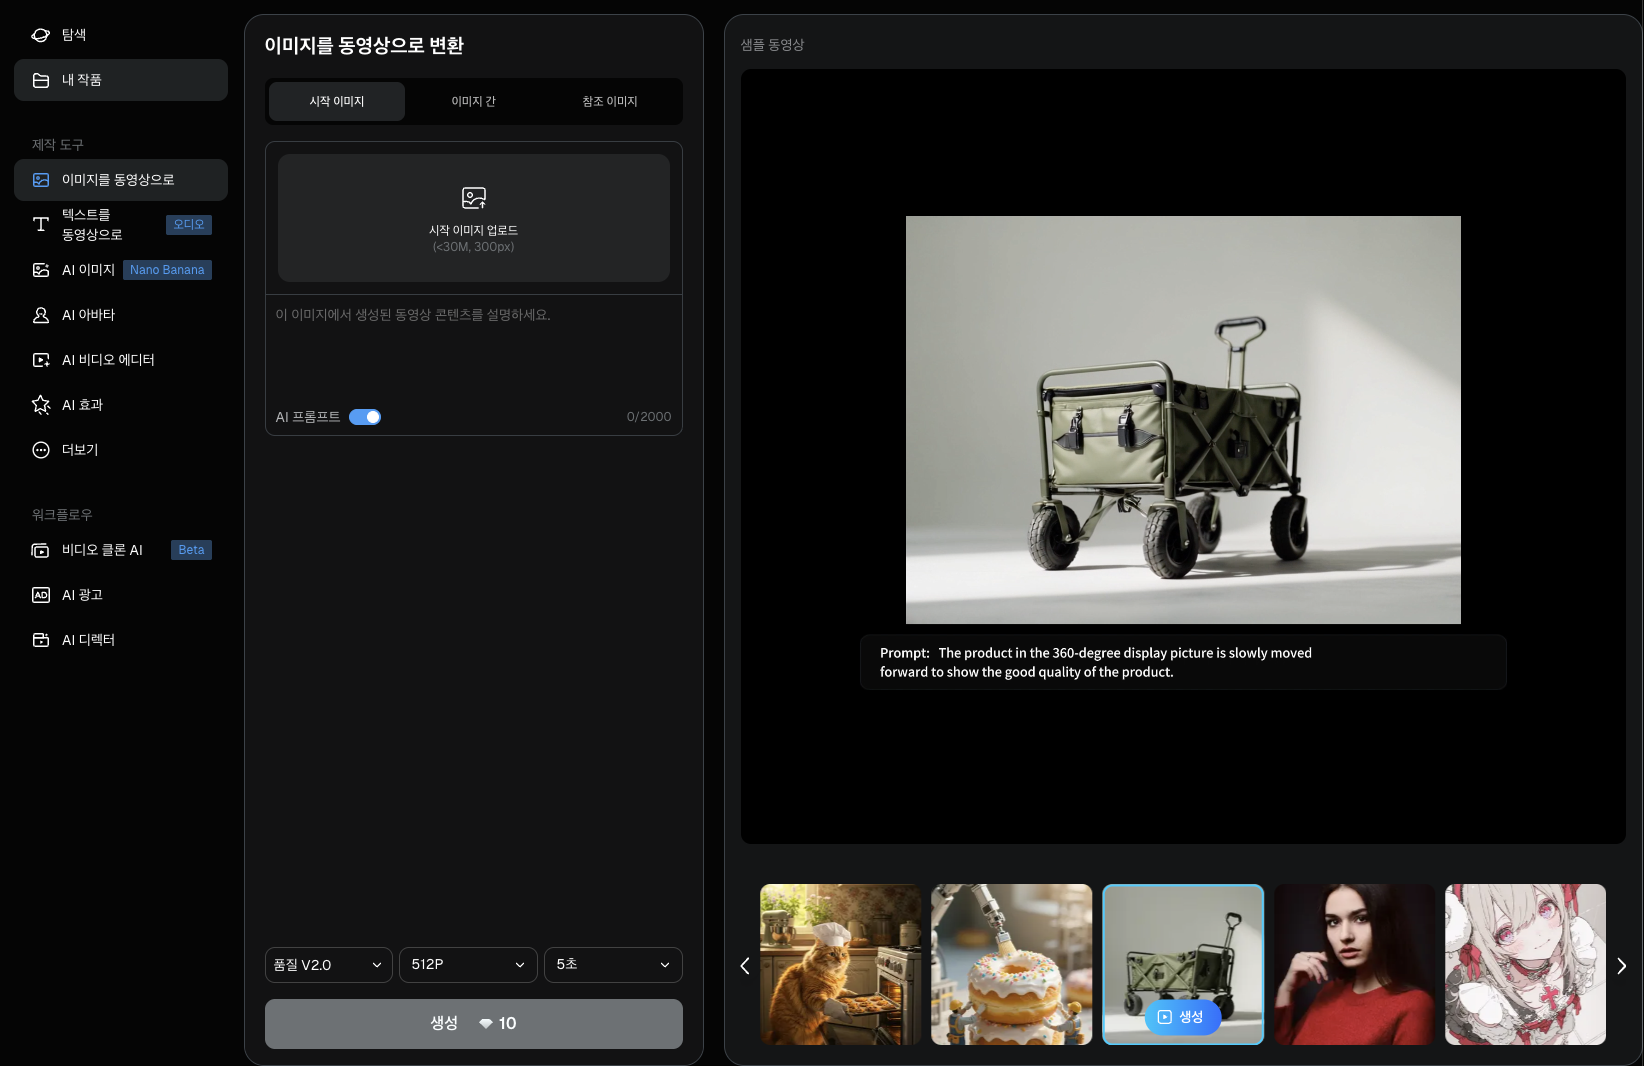1644x1066 pixels.
Task: Open the 512P resolution dropdown
Action: tap(468, 965)
